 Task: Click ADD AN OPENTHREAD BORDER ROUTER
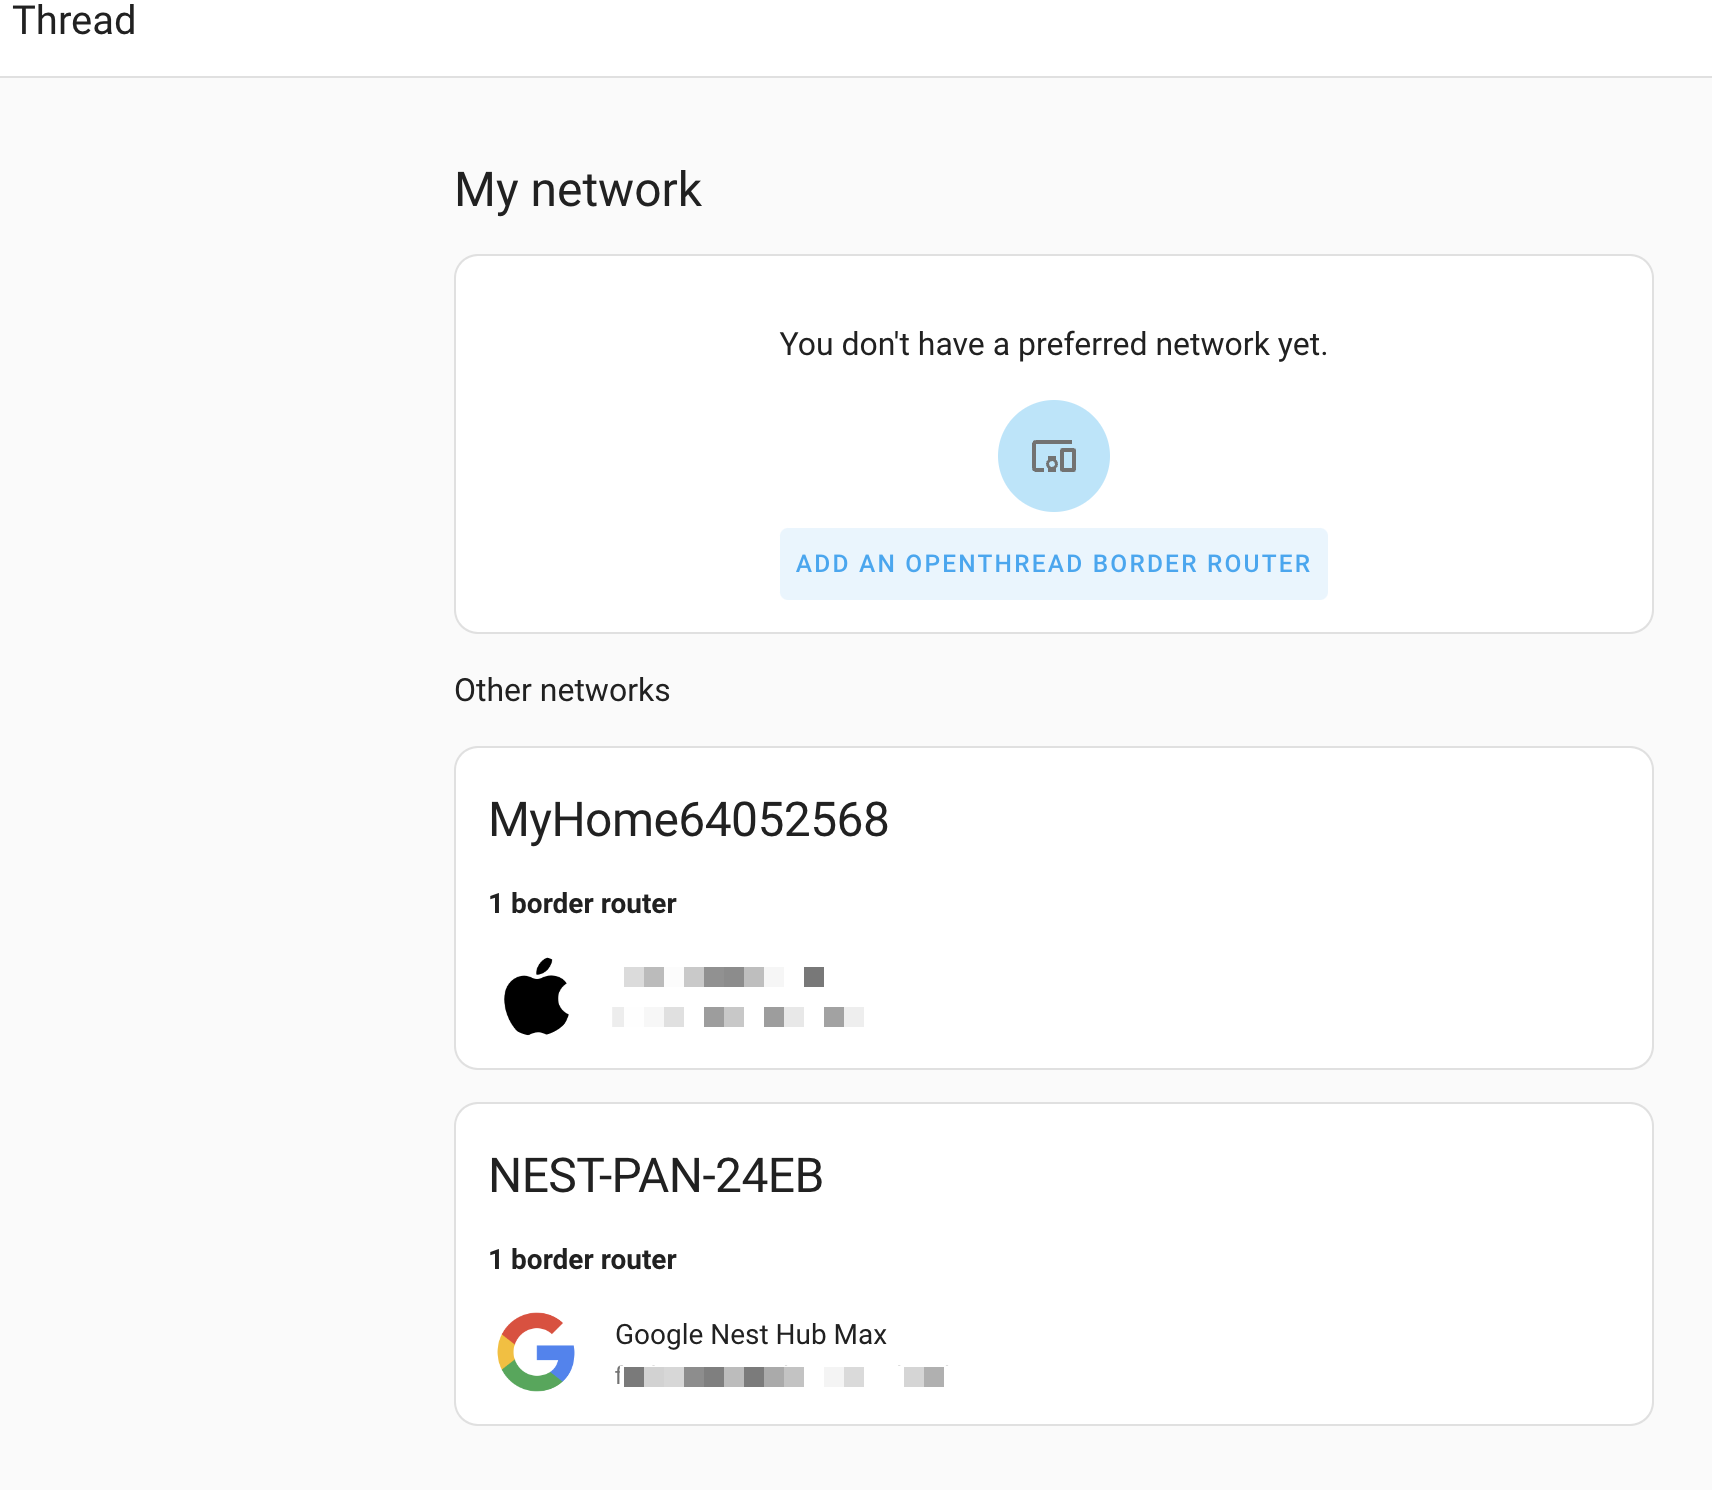tap(1052, 563)
